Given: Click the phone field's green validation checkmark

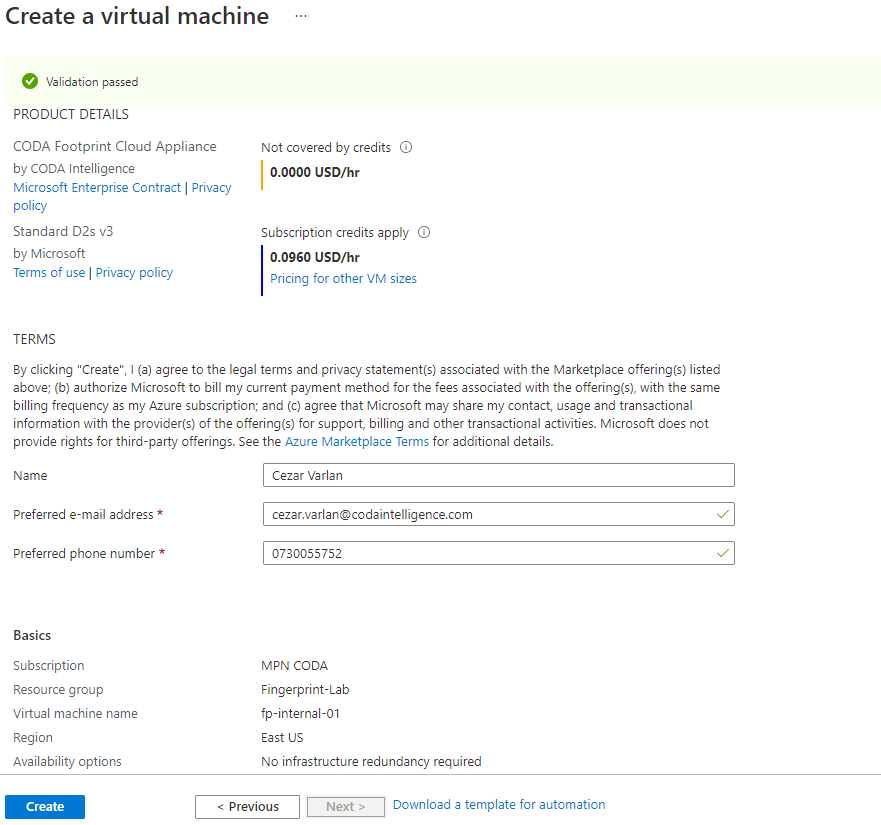Looking at the screenshot, I should 723,553.
